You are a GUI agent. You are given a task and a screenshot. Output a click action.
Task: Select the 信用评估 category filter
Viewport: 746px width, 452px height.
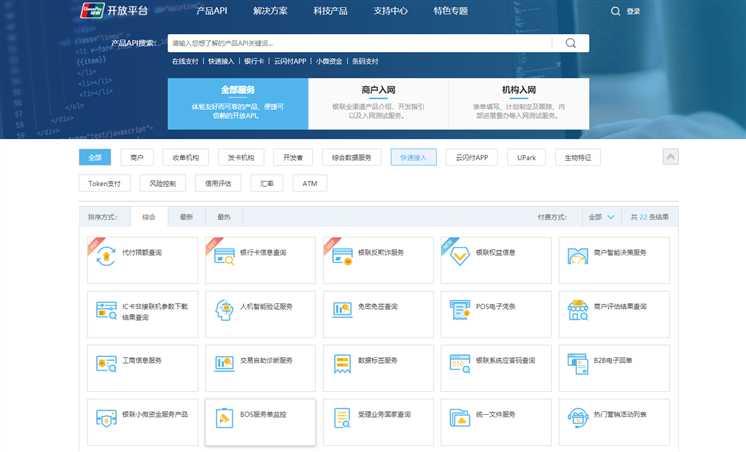pyautogui.click(x=218, y=183)
